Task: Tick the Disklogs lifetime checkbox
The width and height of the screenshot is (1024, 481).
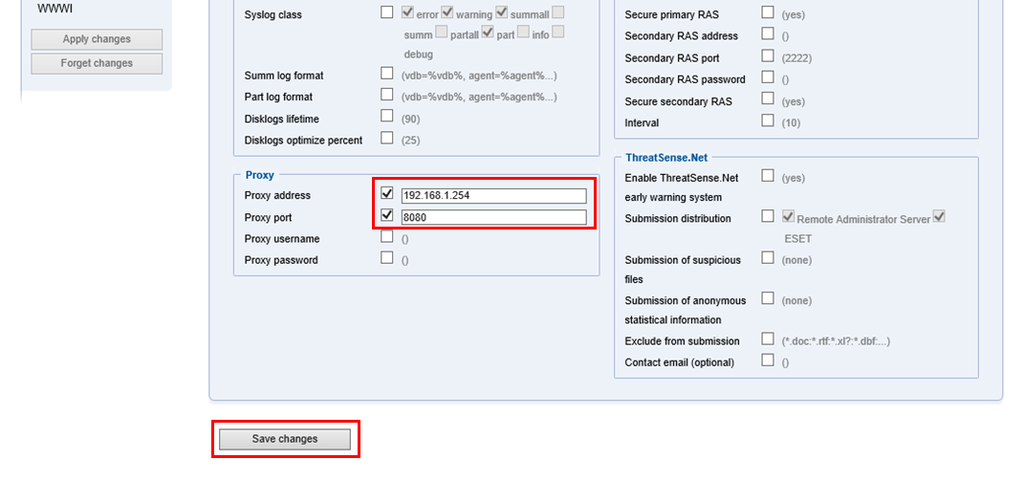Action: click(387, 116)
